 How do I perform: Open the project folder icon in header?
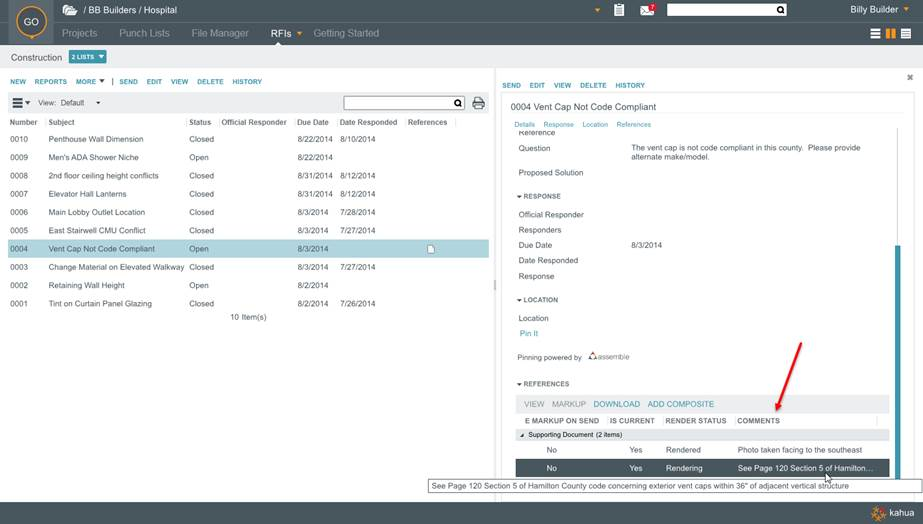(x=69, y=10)
